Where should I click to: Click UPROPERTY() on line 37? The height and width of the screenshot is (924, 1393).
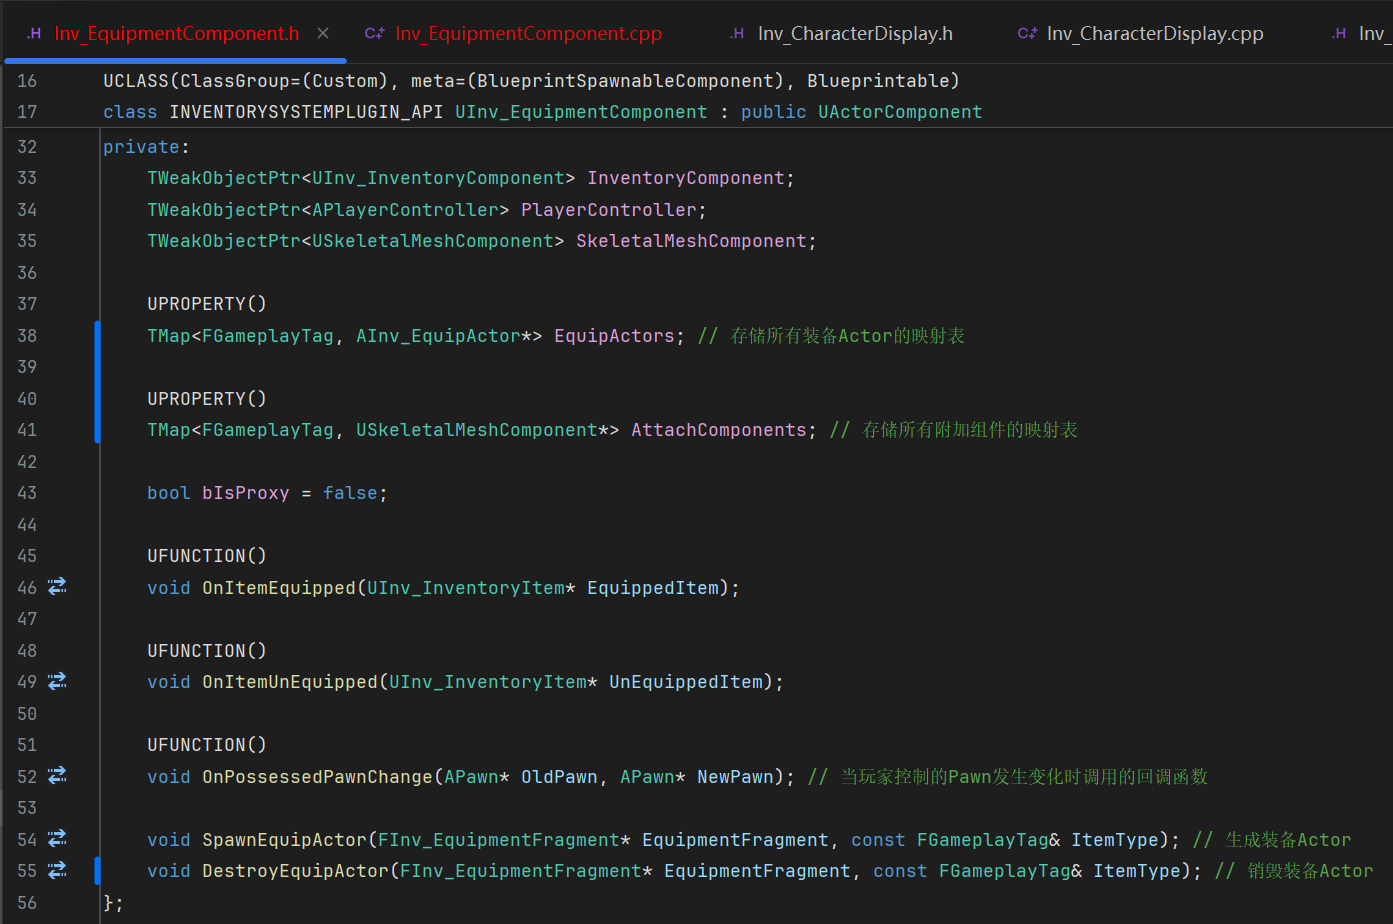click(x=207, y=304)
